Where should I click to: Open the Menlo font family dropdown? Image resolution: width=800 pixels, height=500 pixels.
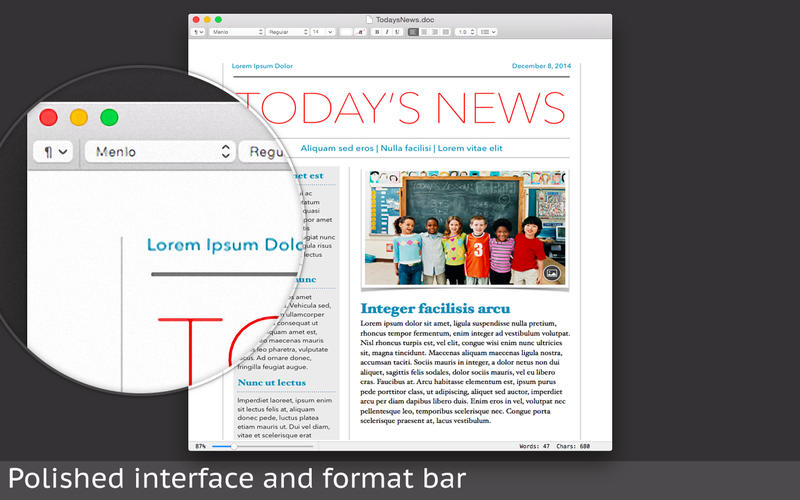(x=237, y=32)
